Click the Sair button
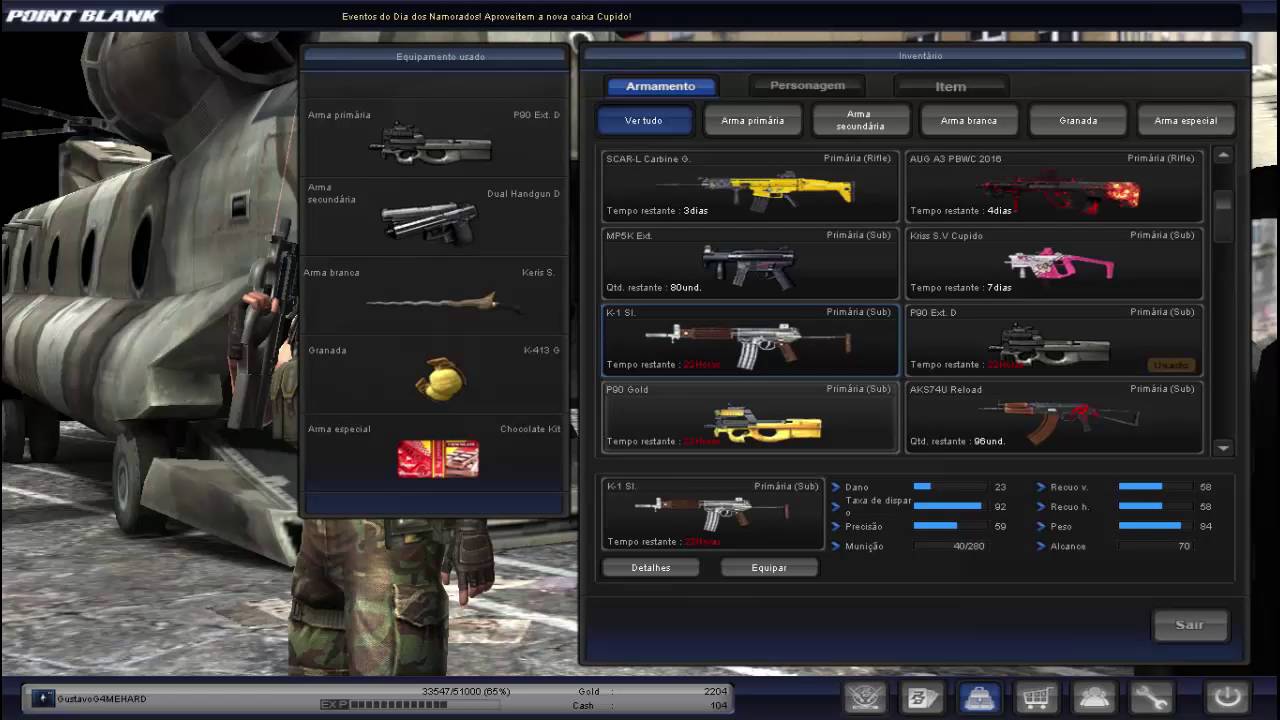 pos(1189,624)
